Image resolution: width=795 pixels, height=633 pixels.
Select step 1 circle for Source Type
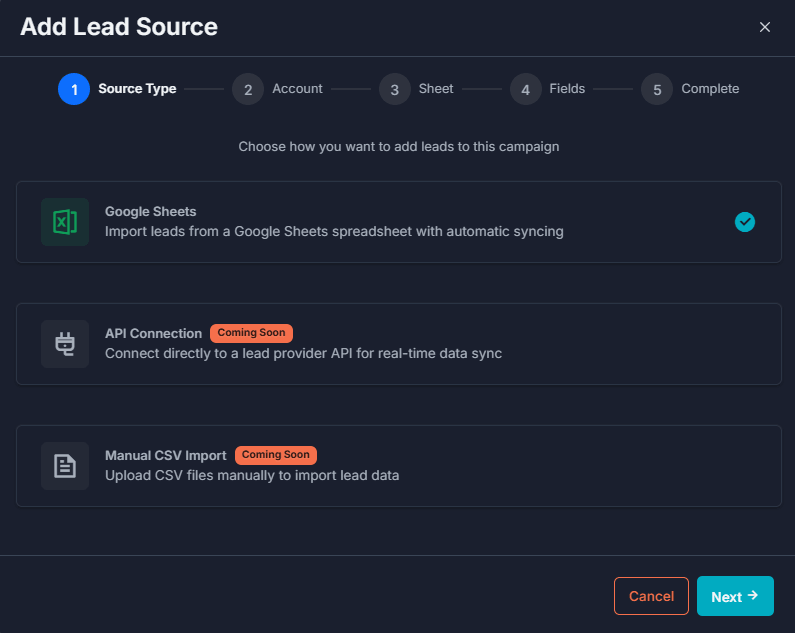(74, 89)
